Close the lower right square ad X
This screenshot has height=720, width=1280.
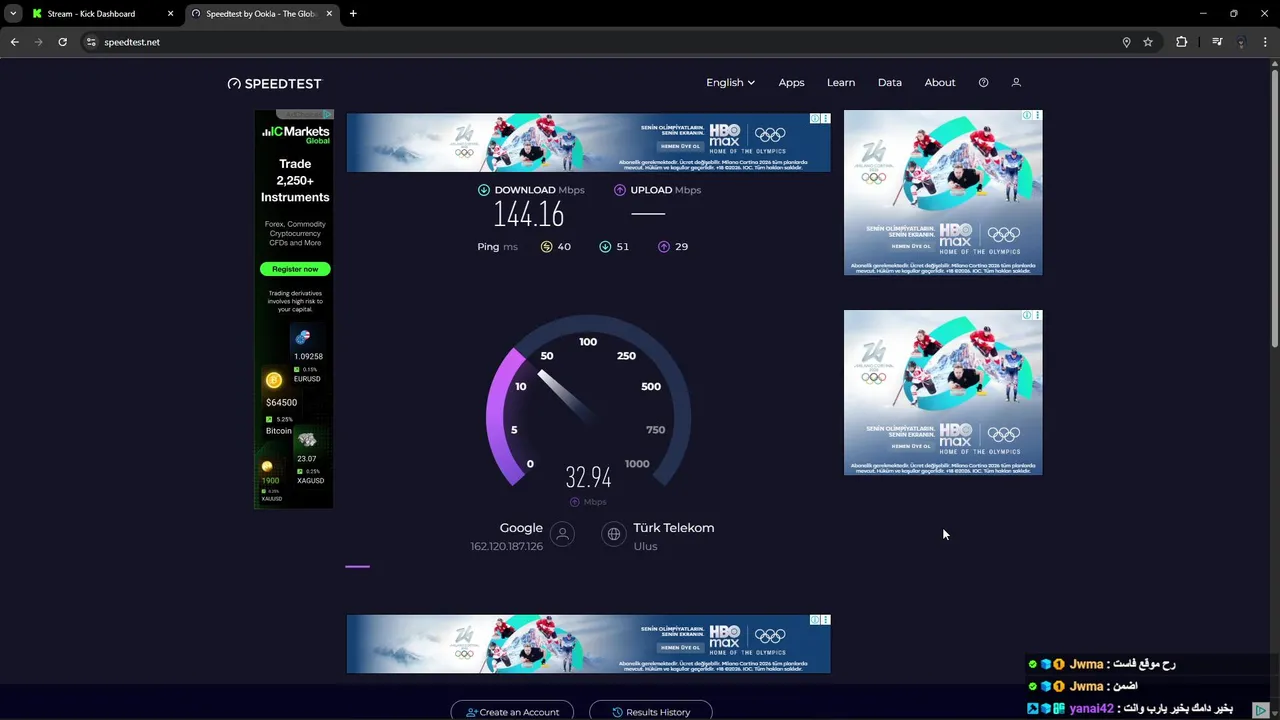[x=1037, y=316]
